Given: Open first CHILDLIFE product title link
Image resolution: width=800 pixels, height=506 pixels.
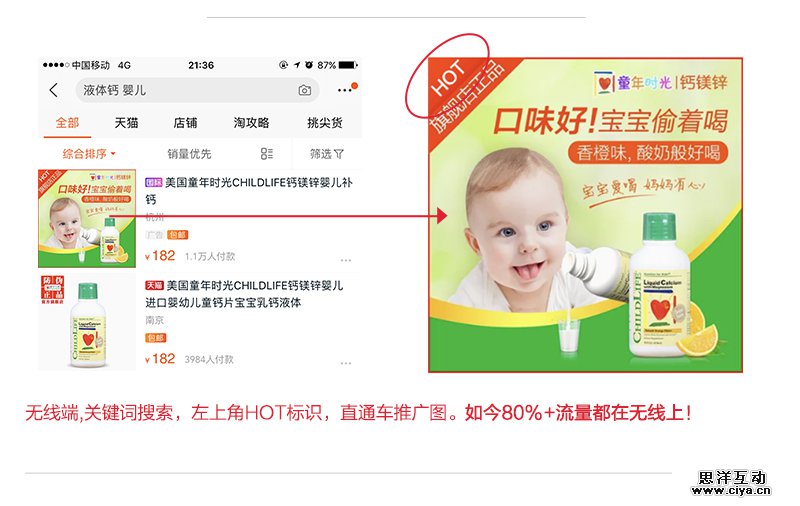Looking at the screenshot, I should (248, 191).
